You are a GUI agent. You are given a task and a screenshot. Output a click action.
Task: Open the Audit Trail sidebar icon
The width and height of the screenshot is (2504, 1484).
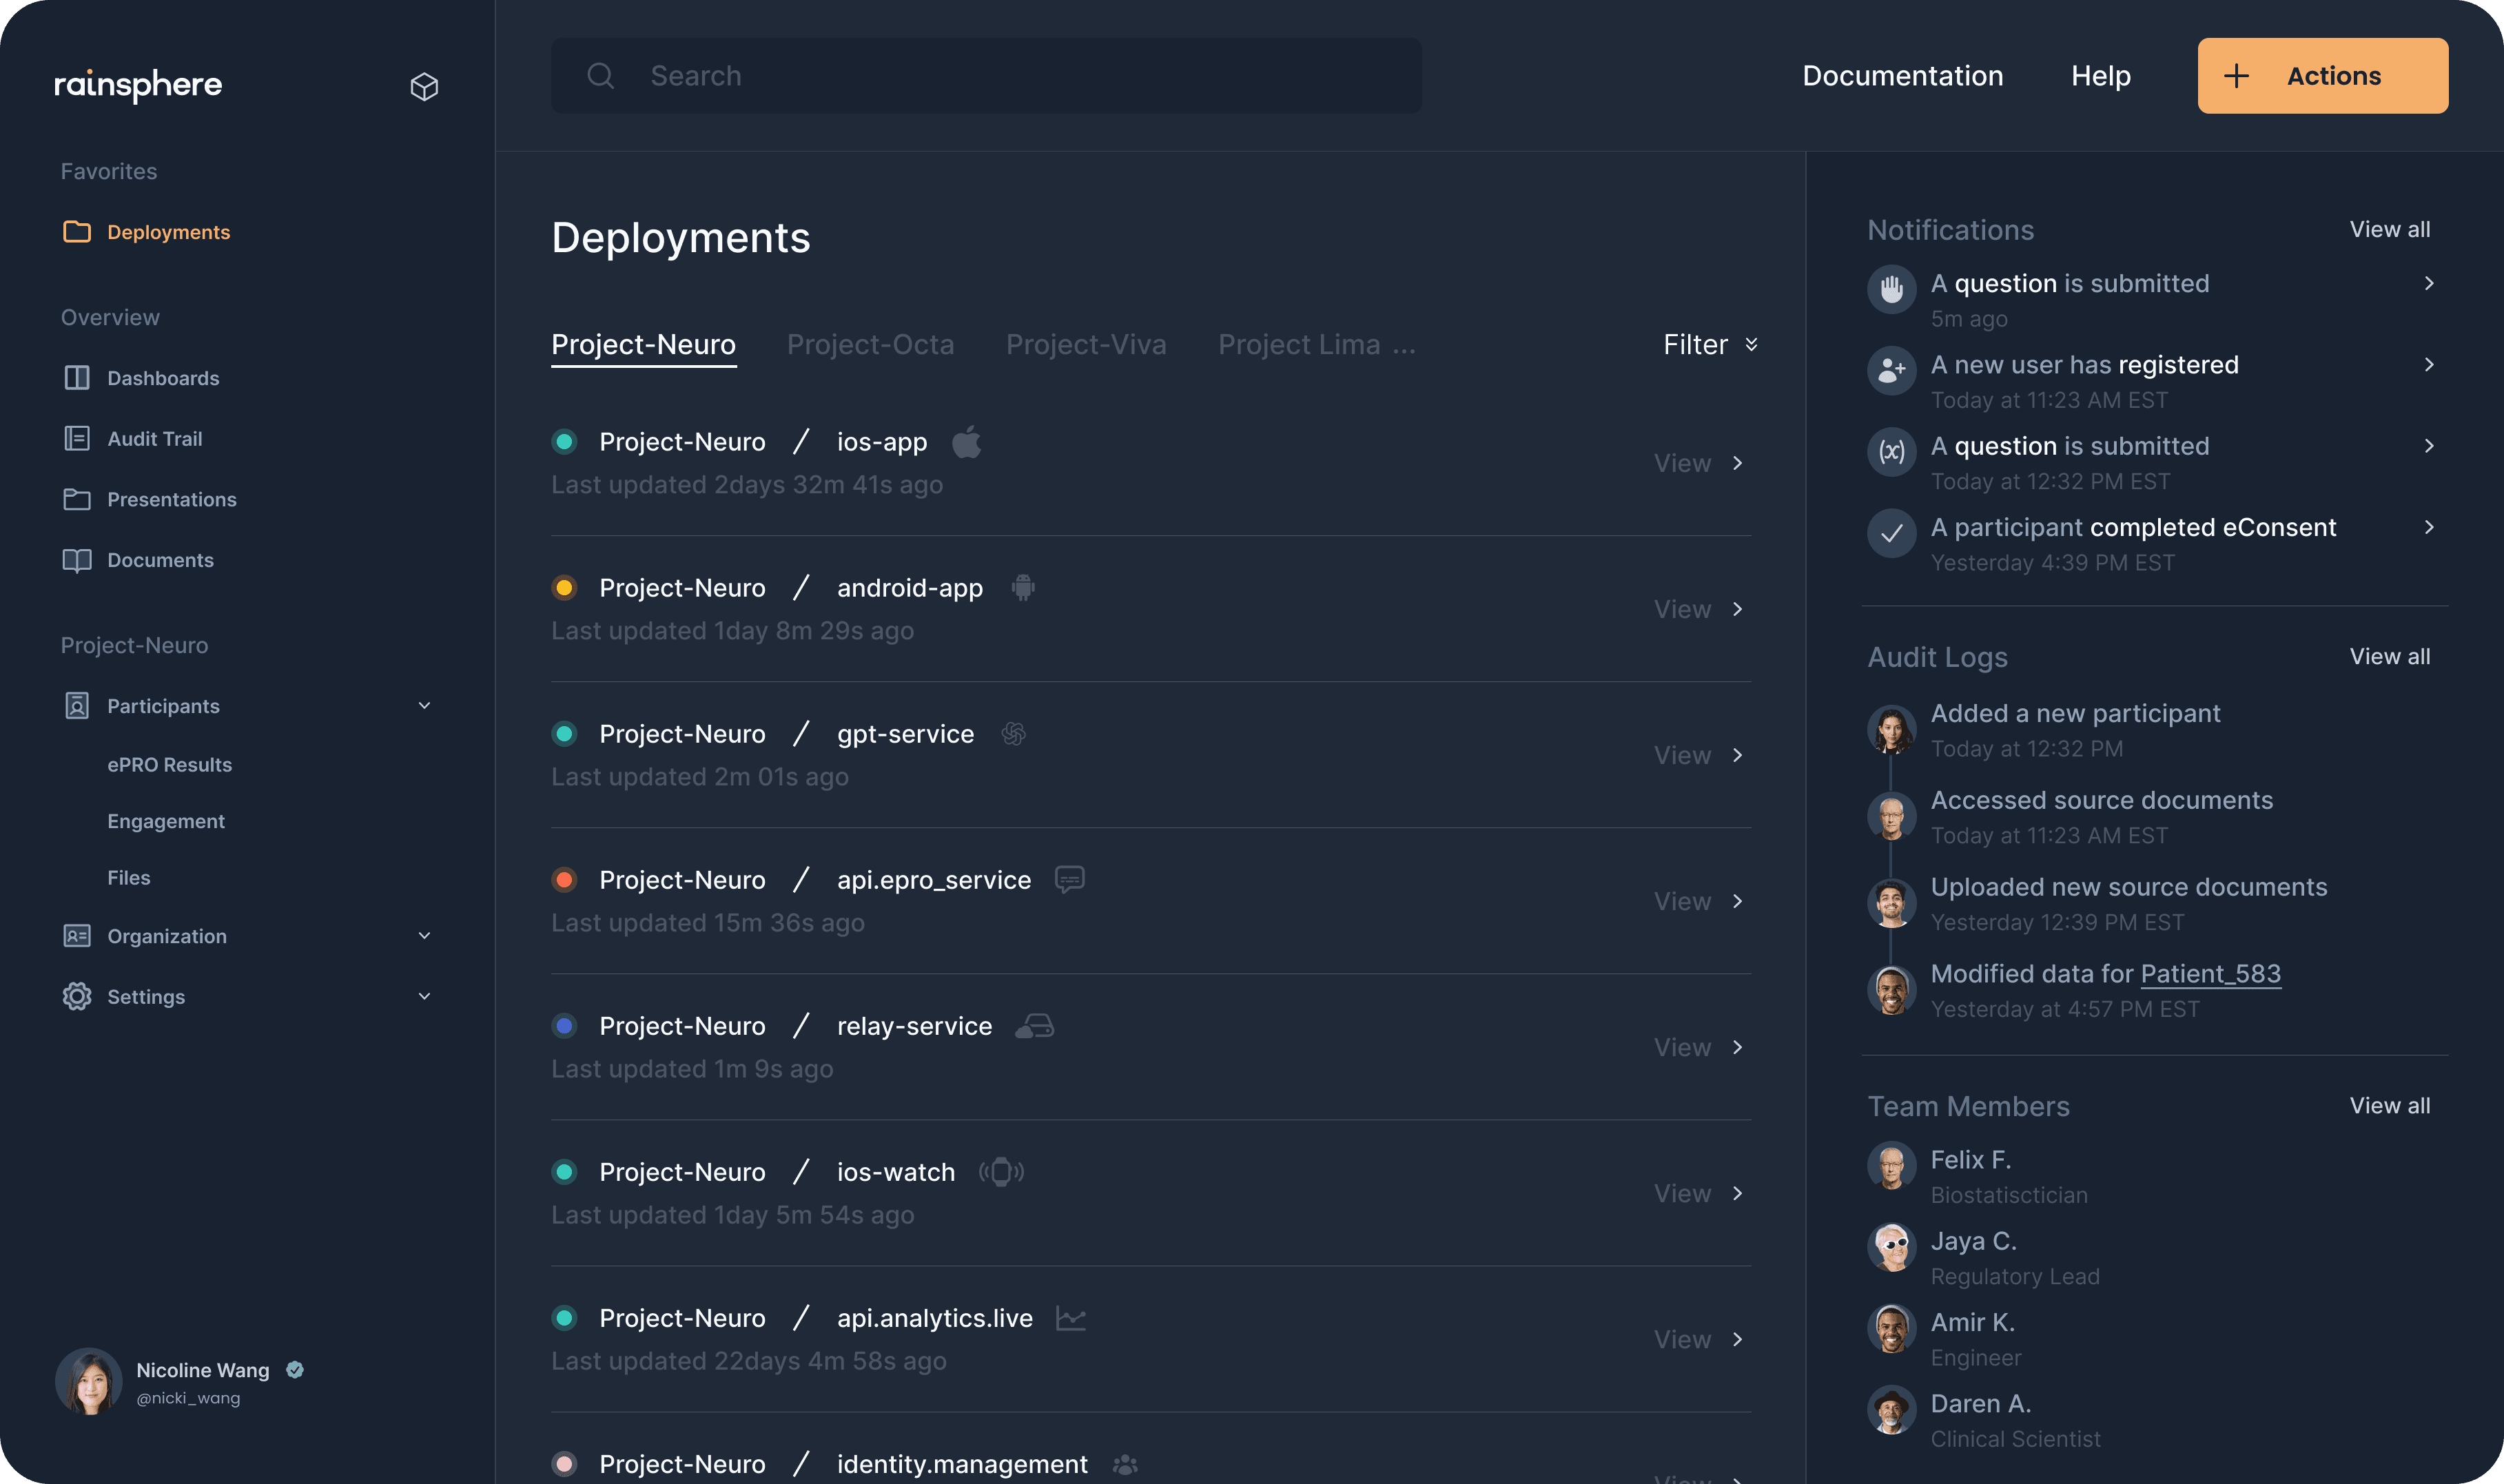78,438
